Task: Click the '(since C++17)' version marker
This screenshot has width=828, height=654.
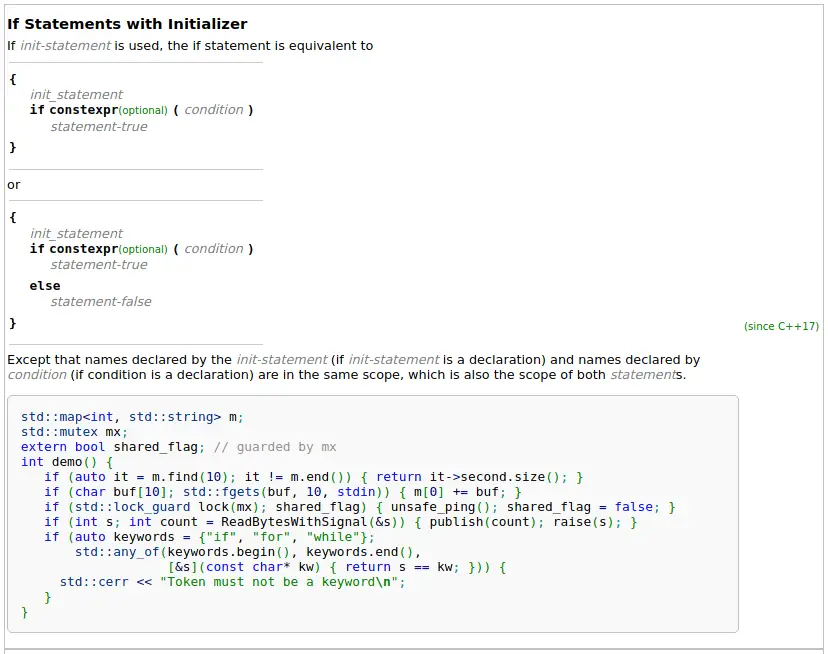Action: [781, 326]
